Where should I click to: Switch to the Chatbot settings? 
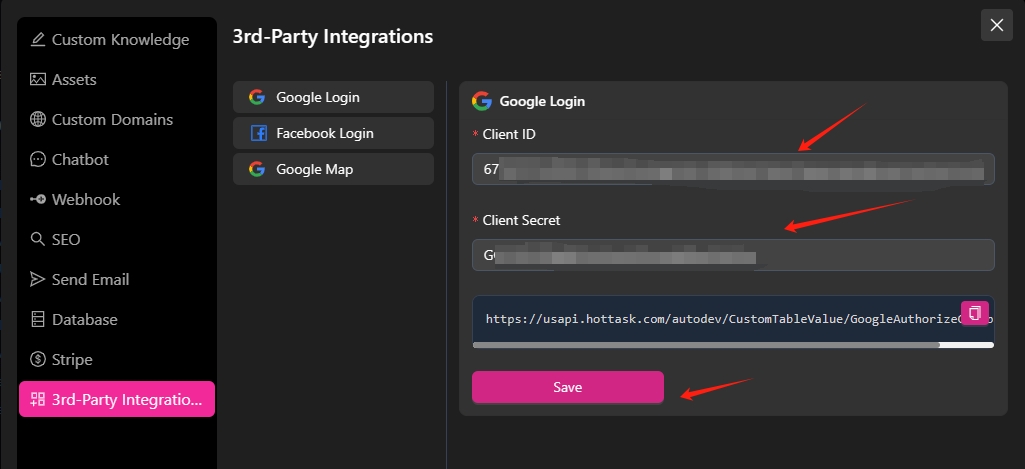point(118,159)
